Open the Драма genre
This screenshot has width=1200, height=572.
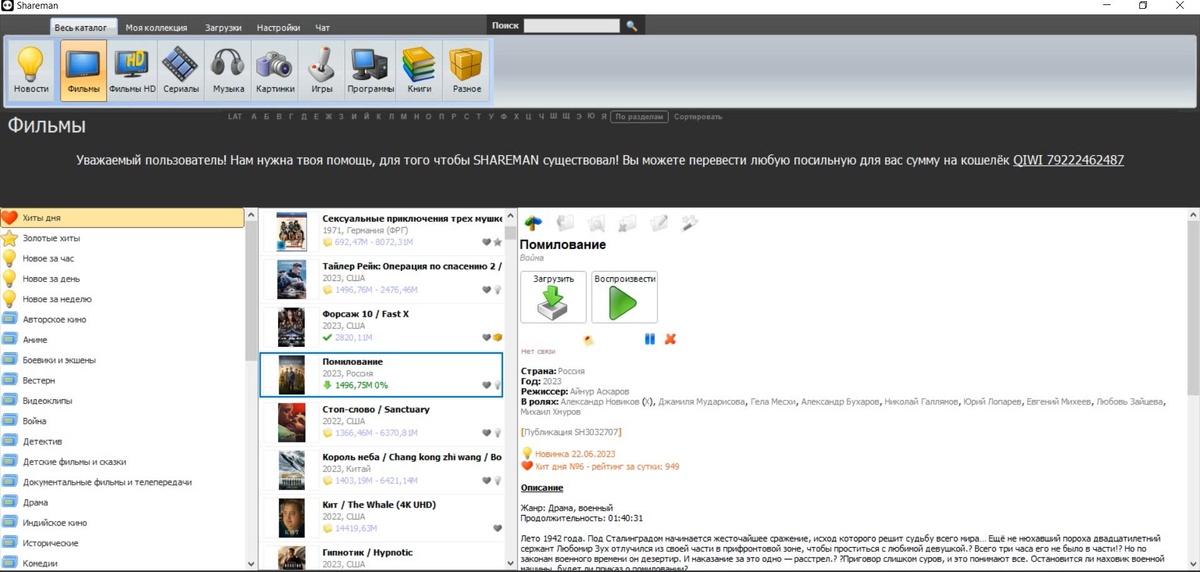(122, 502)
